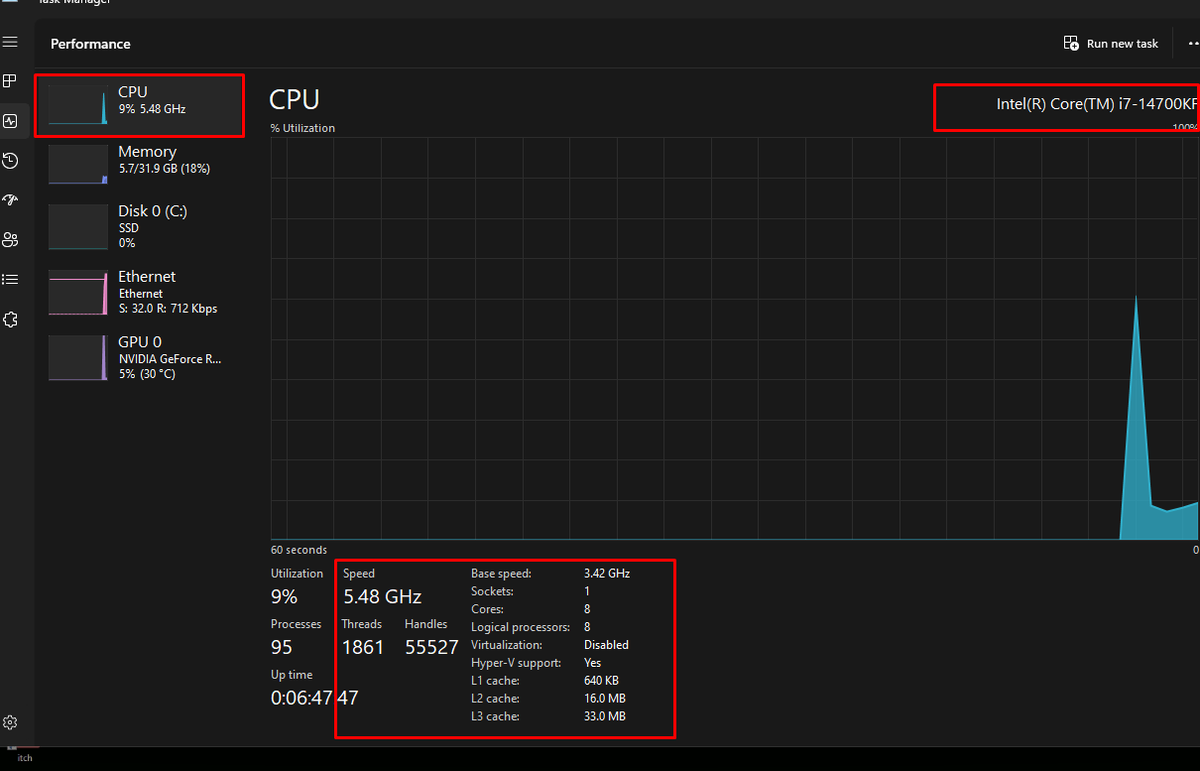
Task: Click the Run new task icon
Action: [1070, 43]
